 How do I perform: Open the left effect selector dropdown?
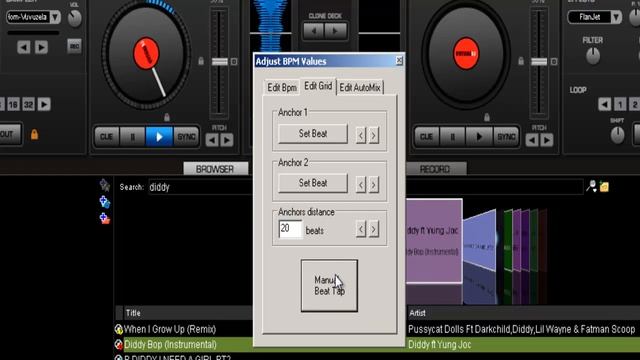coord(55,17)
